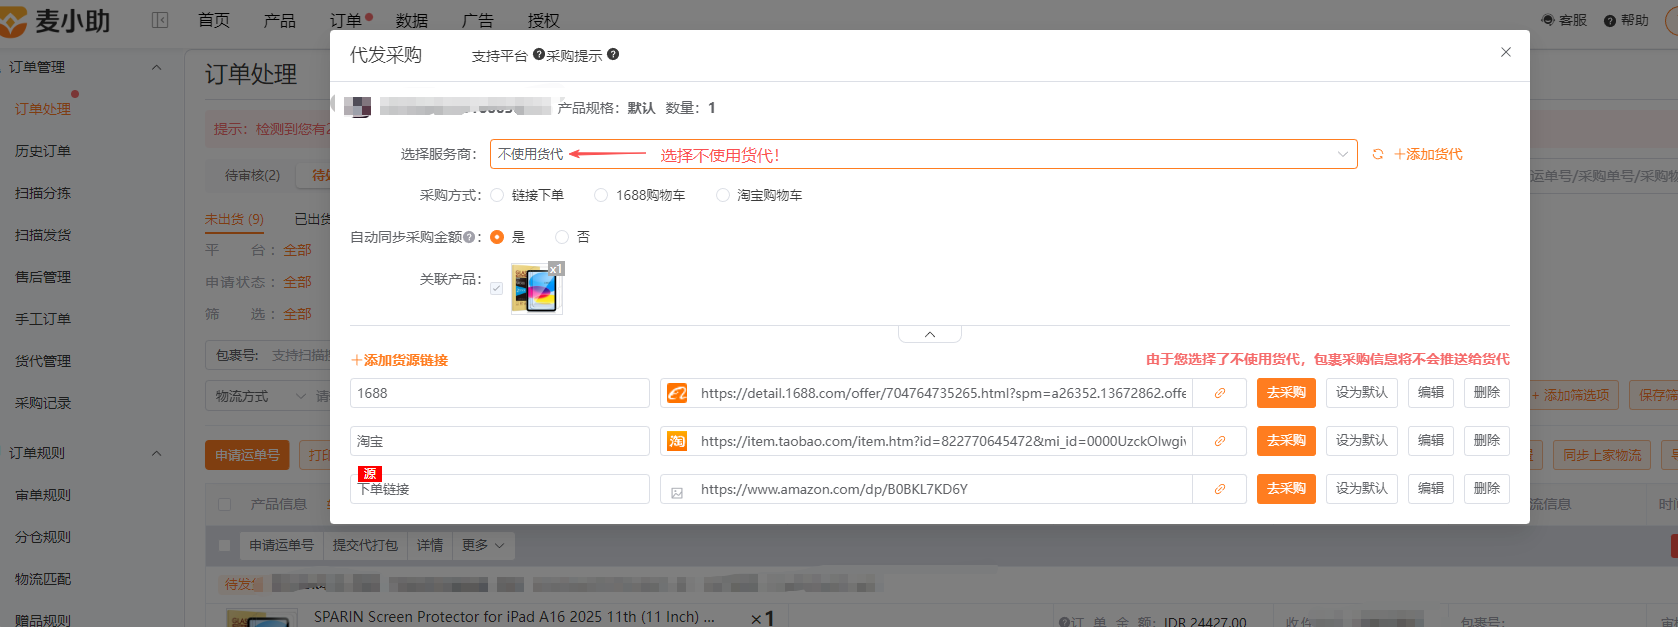This screenshot has height=627, width=1678.
Task: Open the 首页 top menu
Action: point(214,20)
